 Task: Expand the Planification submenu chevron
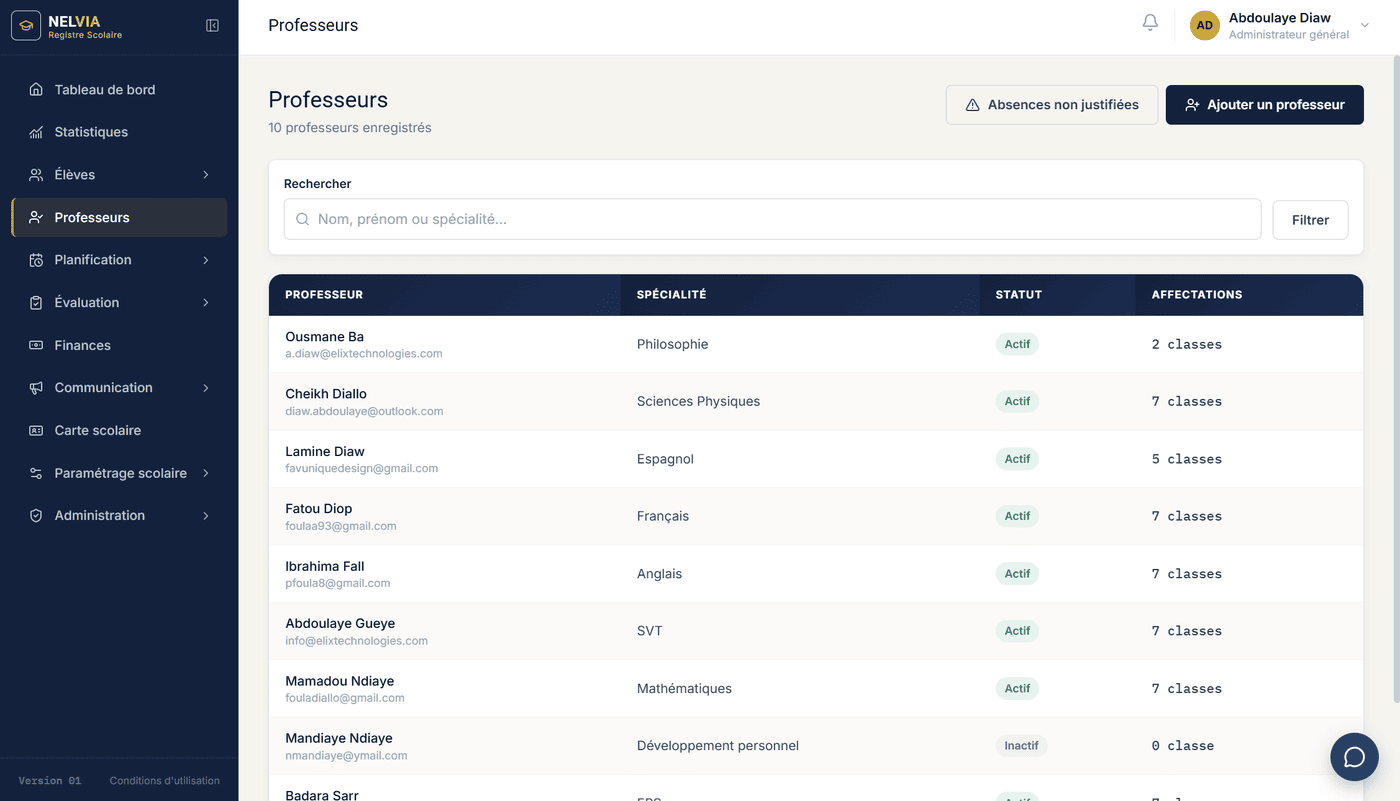206,260
